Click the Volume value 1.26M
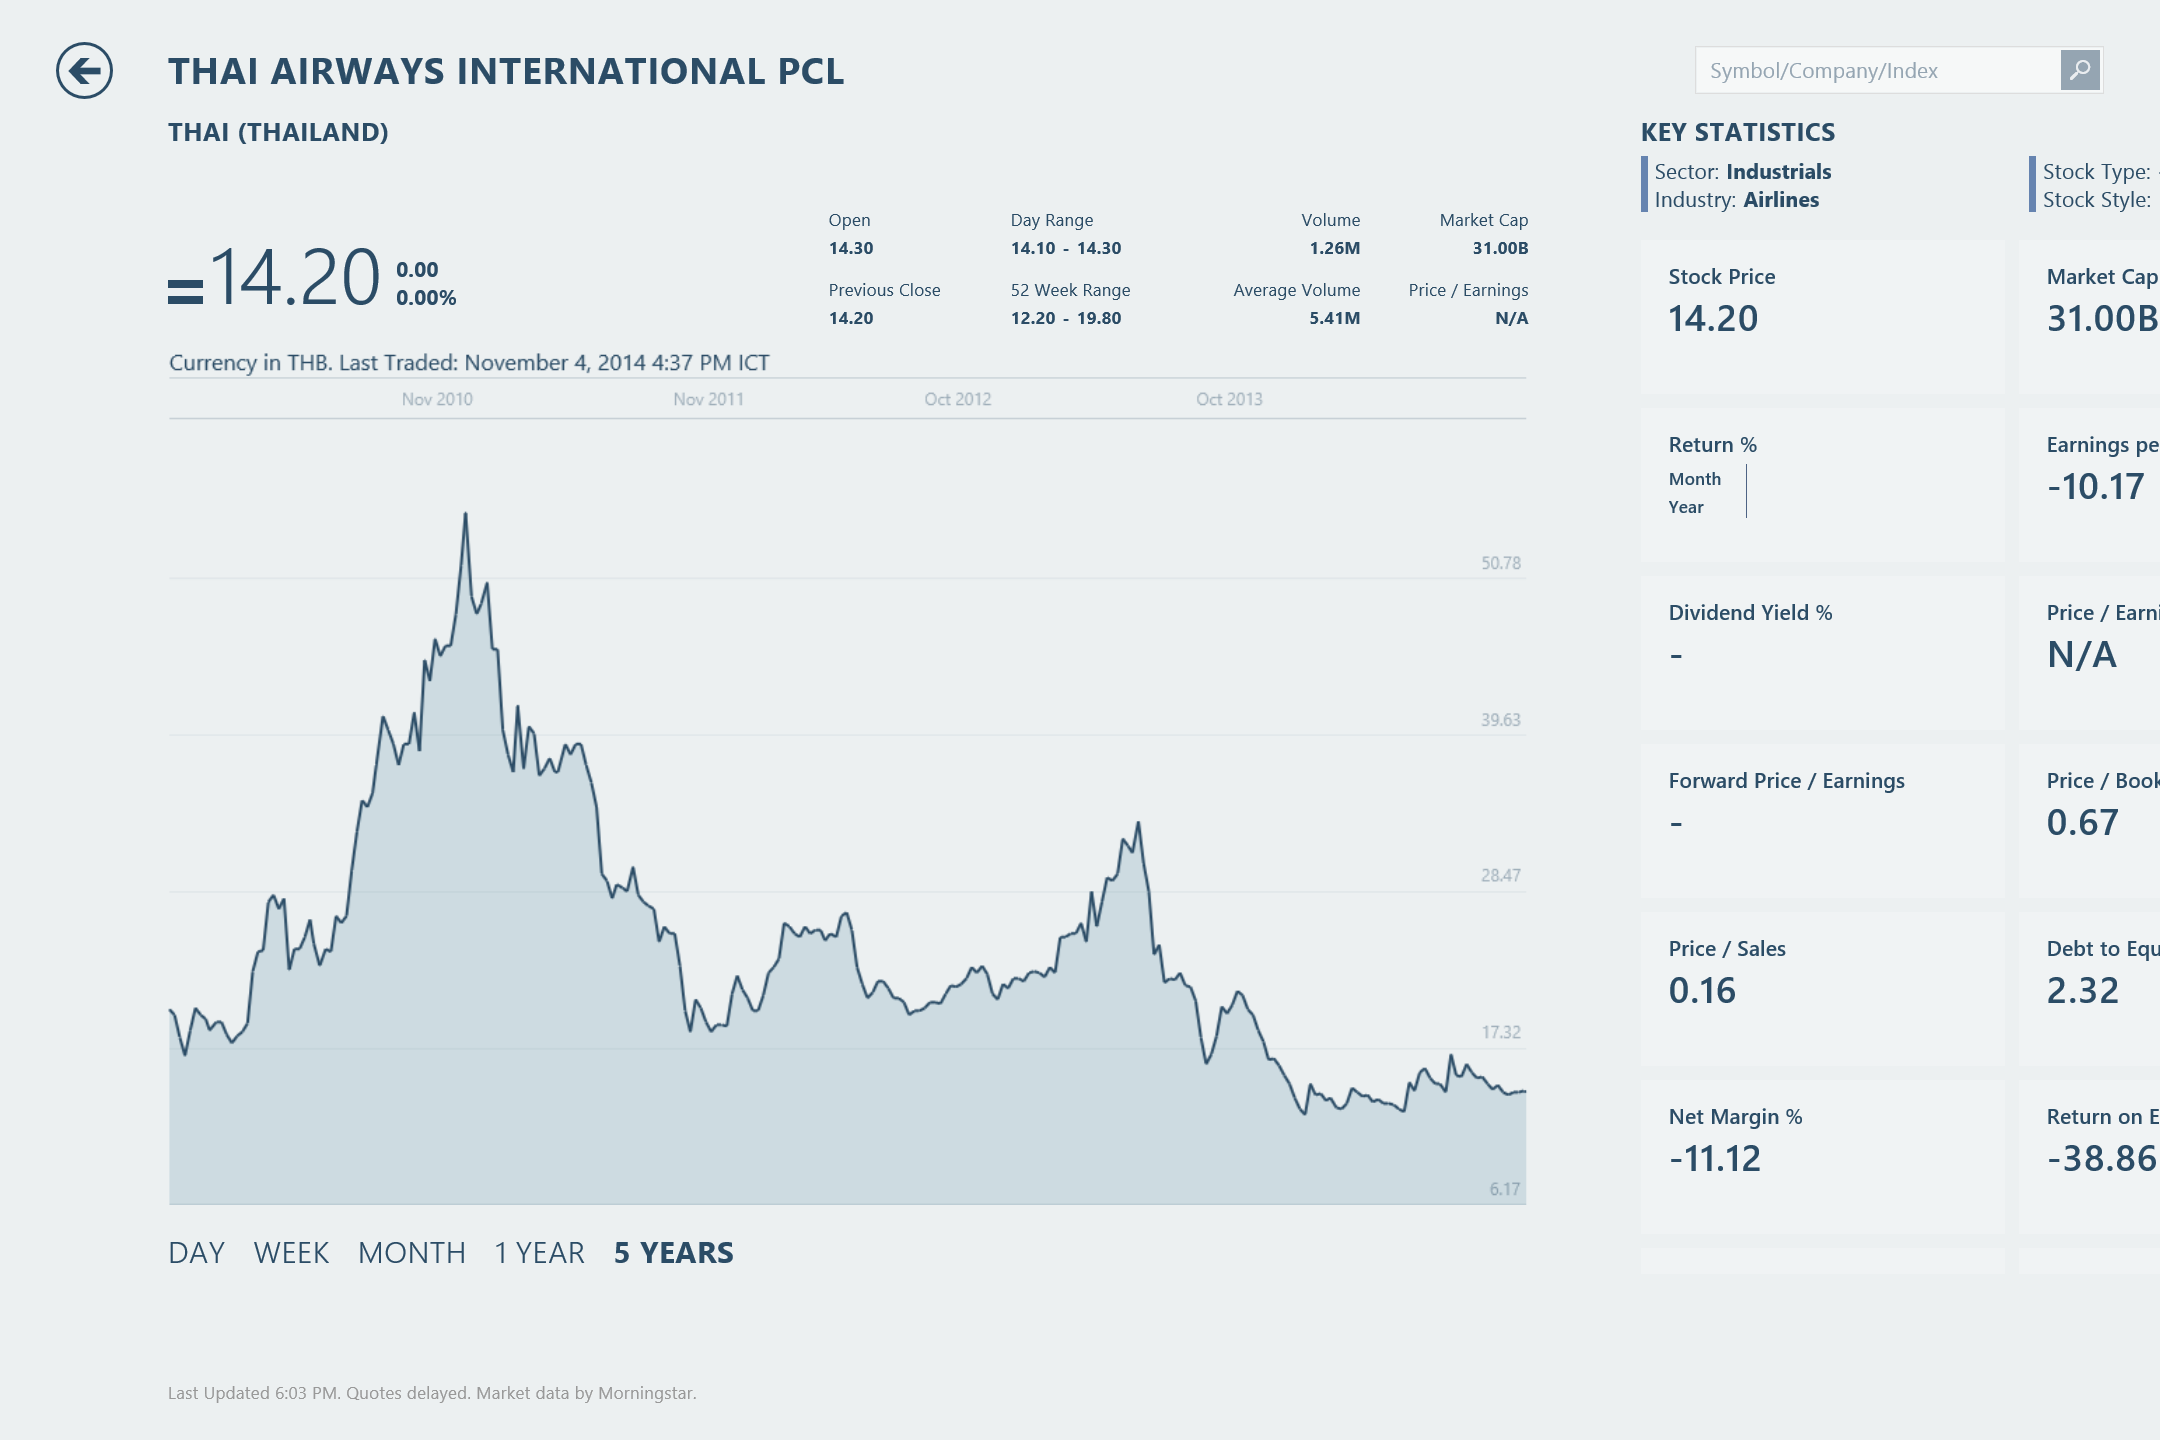The height and width of the screenshot is (1440, 2160). tap(1335, 248)
